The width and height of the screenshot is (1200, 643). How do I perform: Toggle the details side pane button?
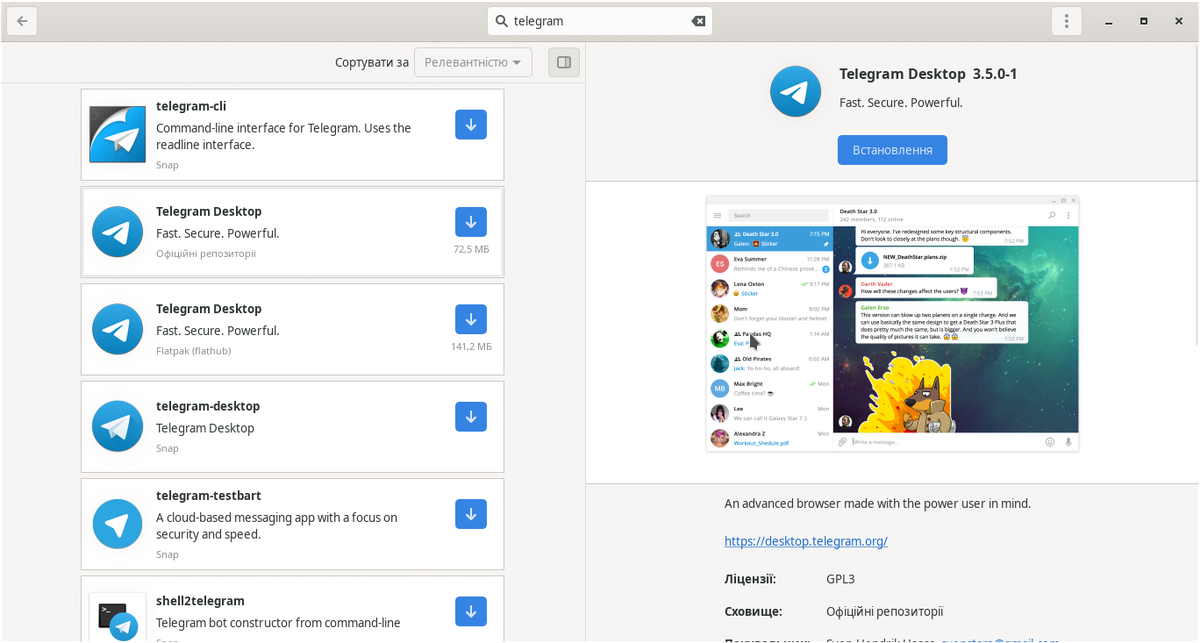(x=564, y=62)
